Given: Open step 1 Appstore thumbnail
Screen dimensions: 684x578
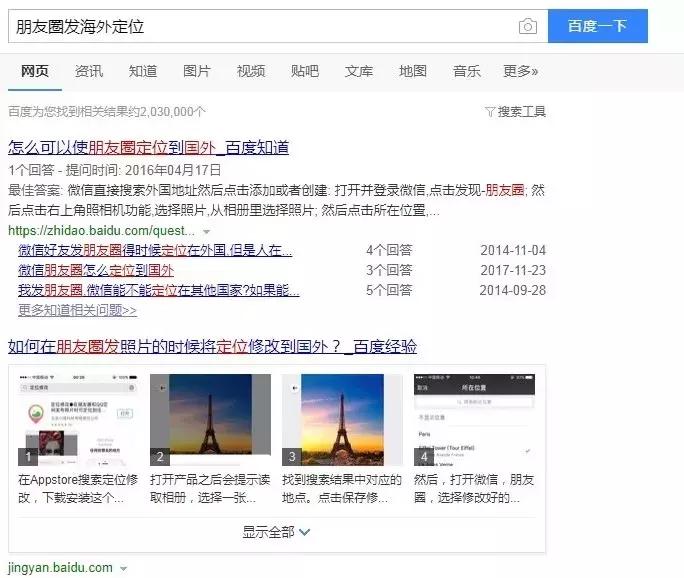Looking at the screenshot, I should point(79,420).
